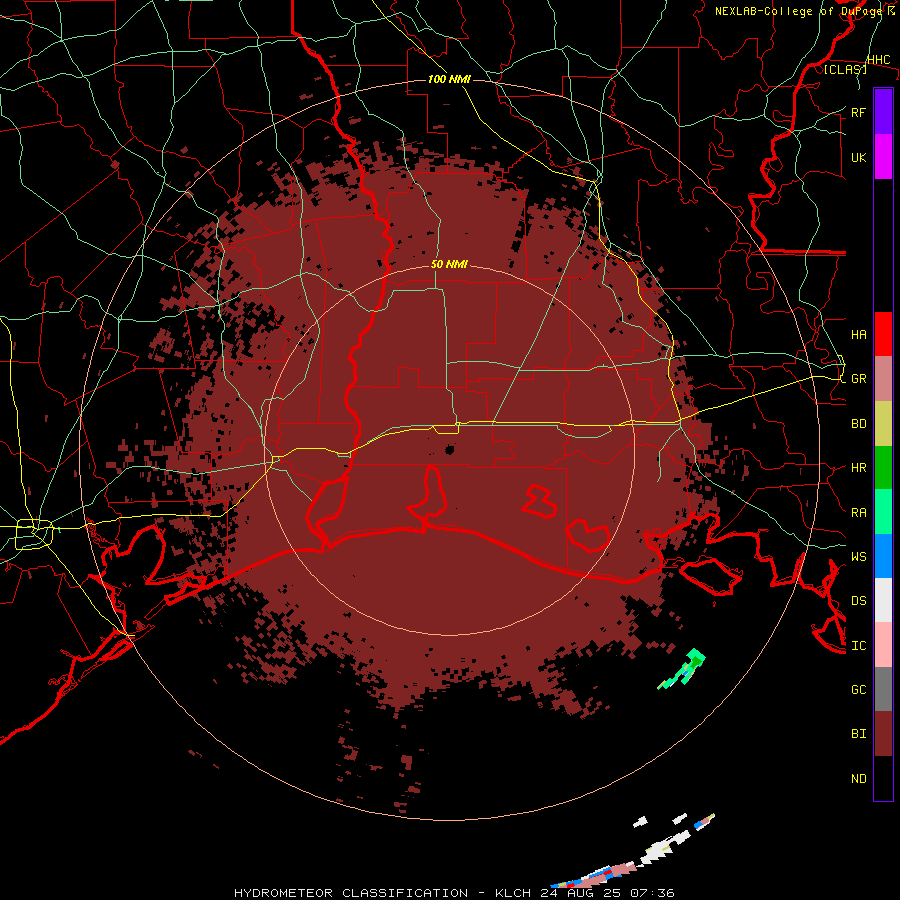Click the "GR" legend label
This screenshot has width=900, height=900.
pyautogui.click(x=858, y=379)
